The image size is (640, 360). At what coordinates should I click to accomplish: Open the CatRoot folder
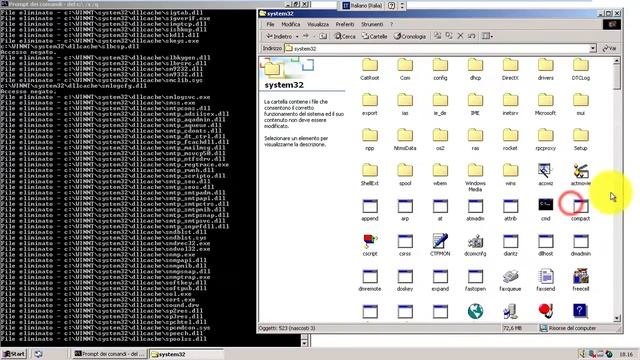(x=369, y=69)
